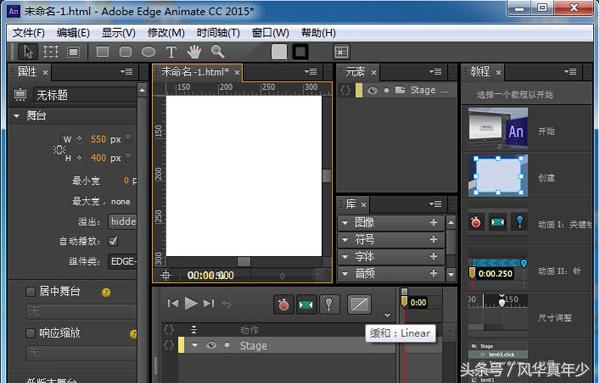Image resolution: width=599 pixels, height=383 pixels.
Task: Open the background color swatch
Action: 279,52
